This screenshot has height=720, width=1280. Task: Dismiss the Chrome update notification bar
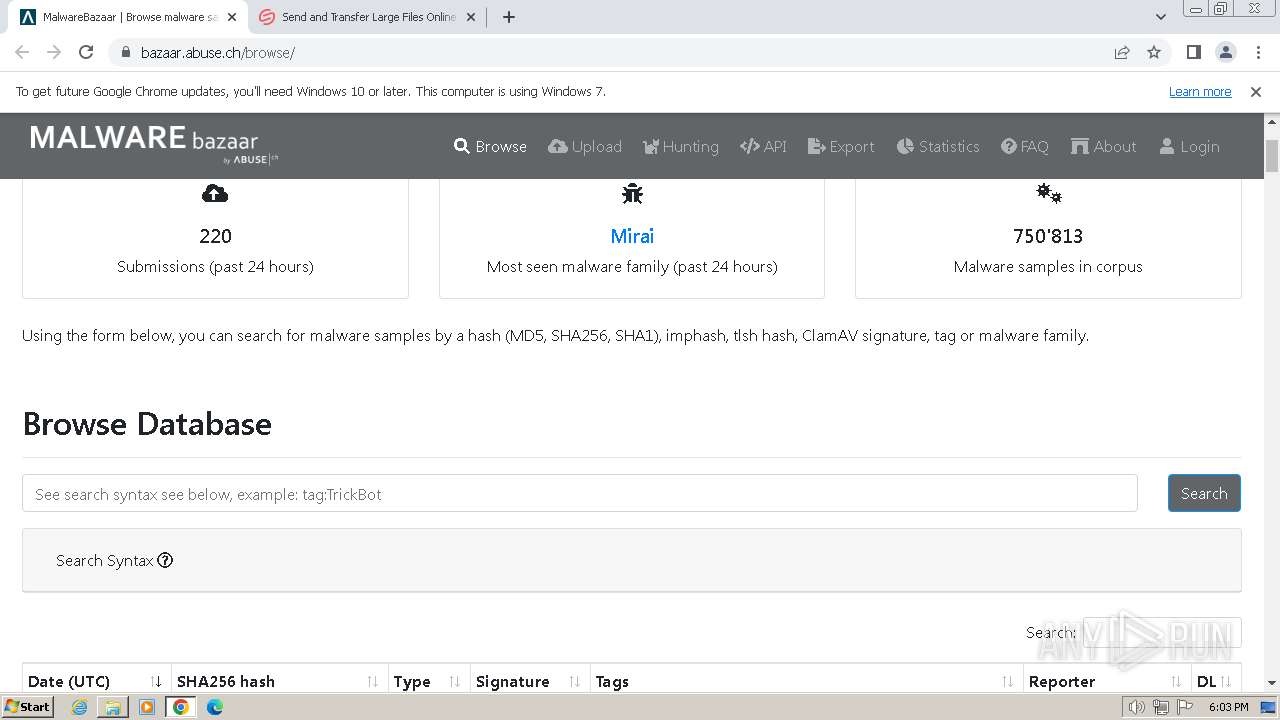pyautogui.click(x=1256, y=91)
